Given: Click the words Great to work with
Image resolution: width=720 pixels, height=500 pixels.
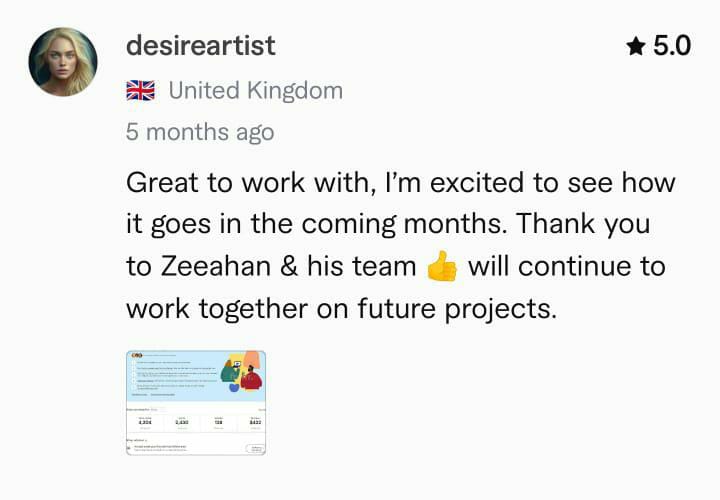Looking at the screenshot, I should 248,183.
